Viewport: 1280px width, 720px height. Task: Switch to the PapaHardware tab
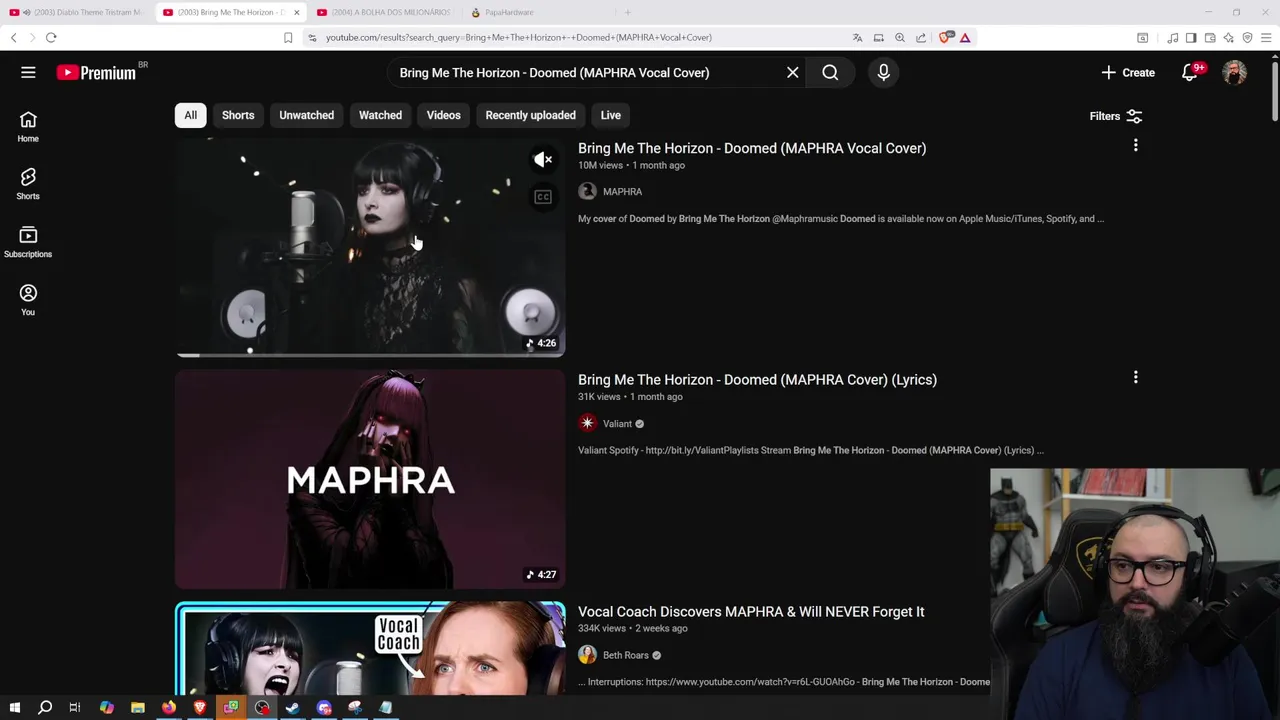point(536,12)
